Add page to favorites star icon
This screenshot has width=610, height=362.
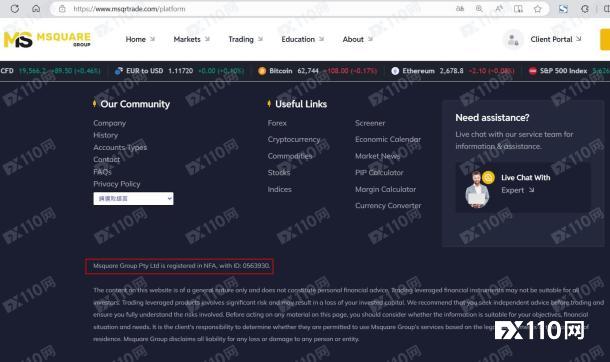(x=538, y=9)
